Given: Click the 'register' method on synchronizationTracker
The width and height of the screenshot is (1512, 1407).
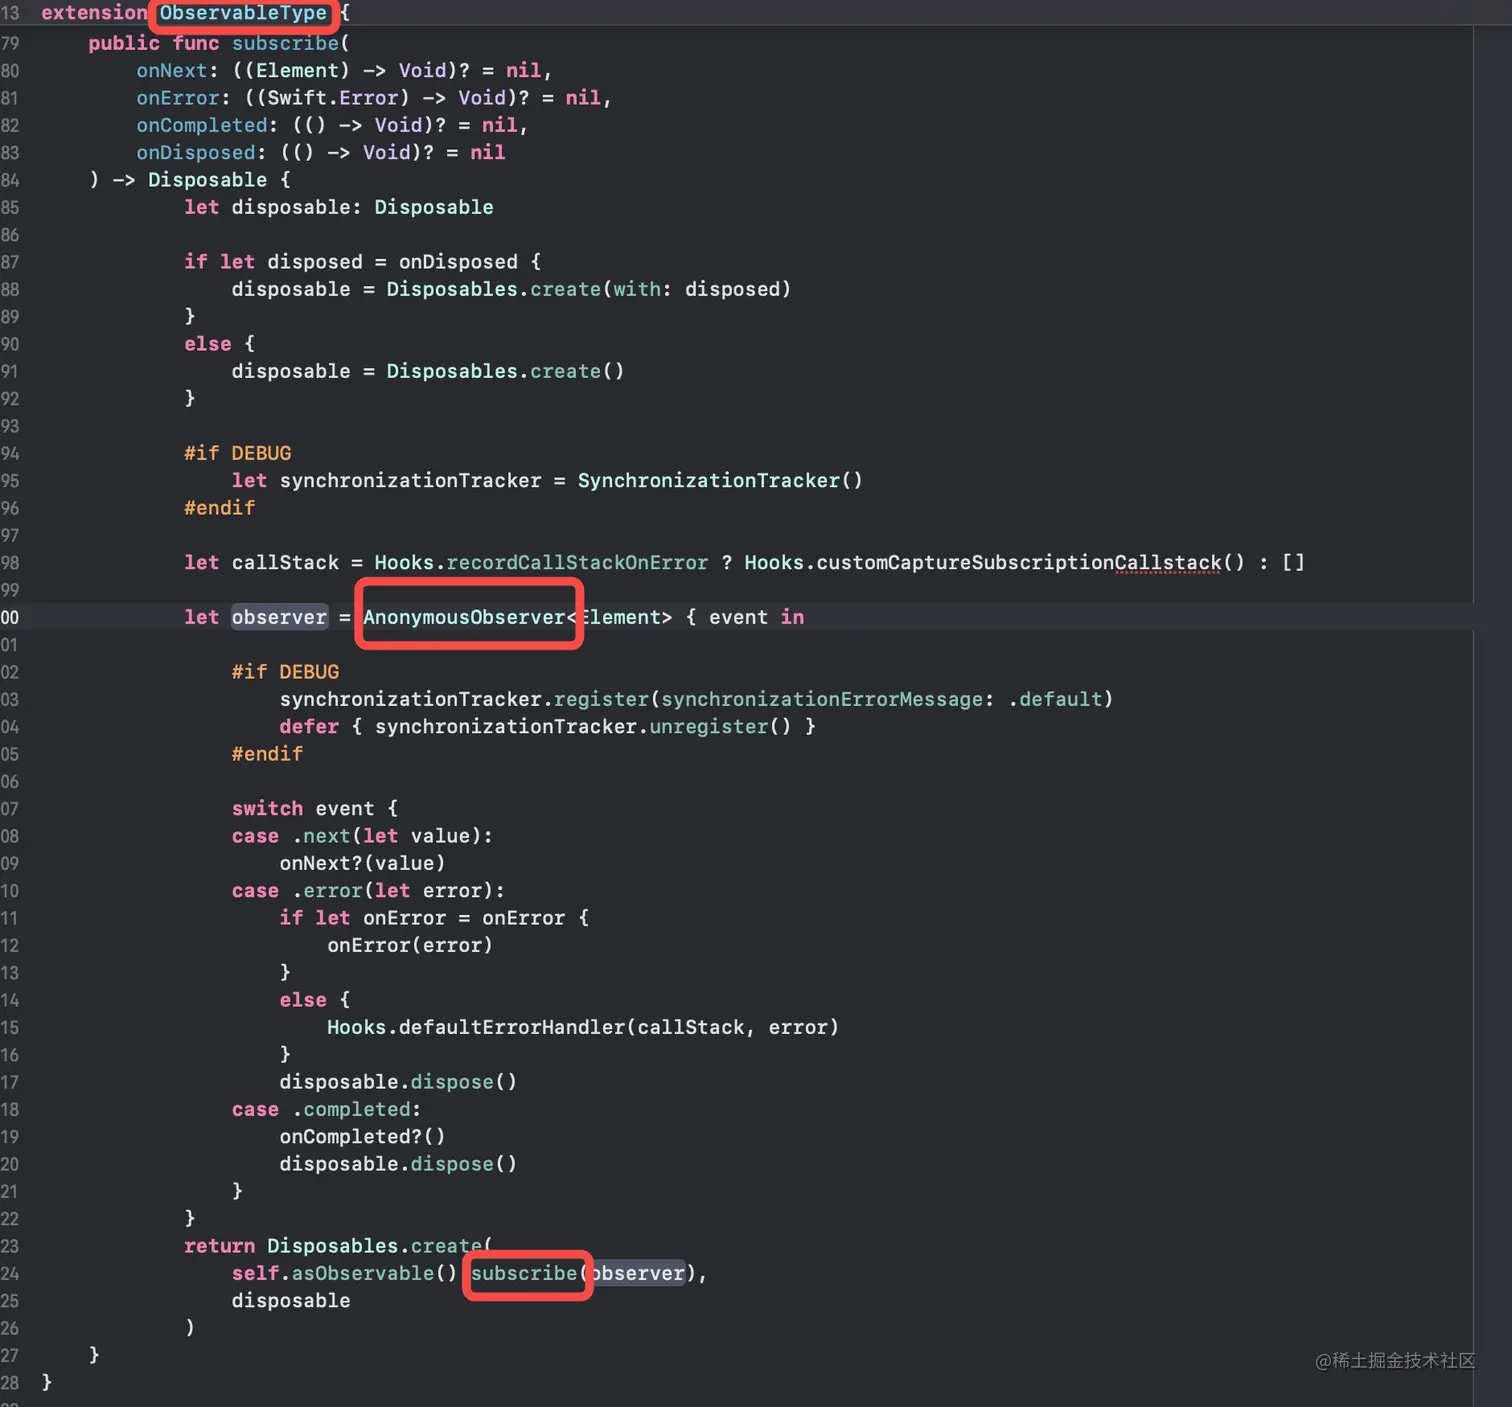Looking at the screenshot, I should point(601,699).
